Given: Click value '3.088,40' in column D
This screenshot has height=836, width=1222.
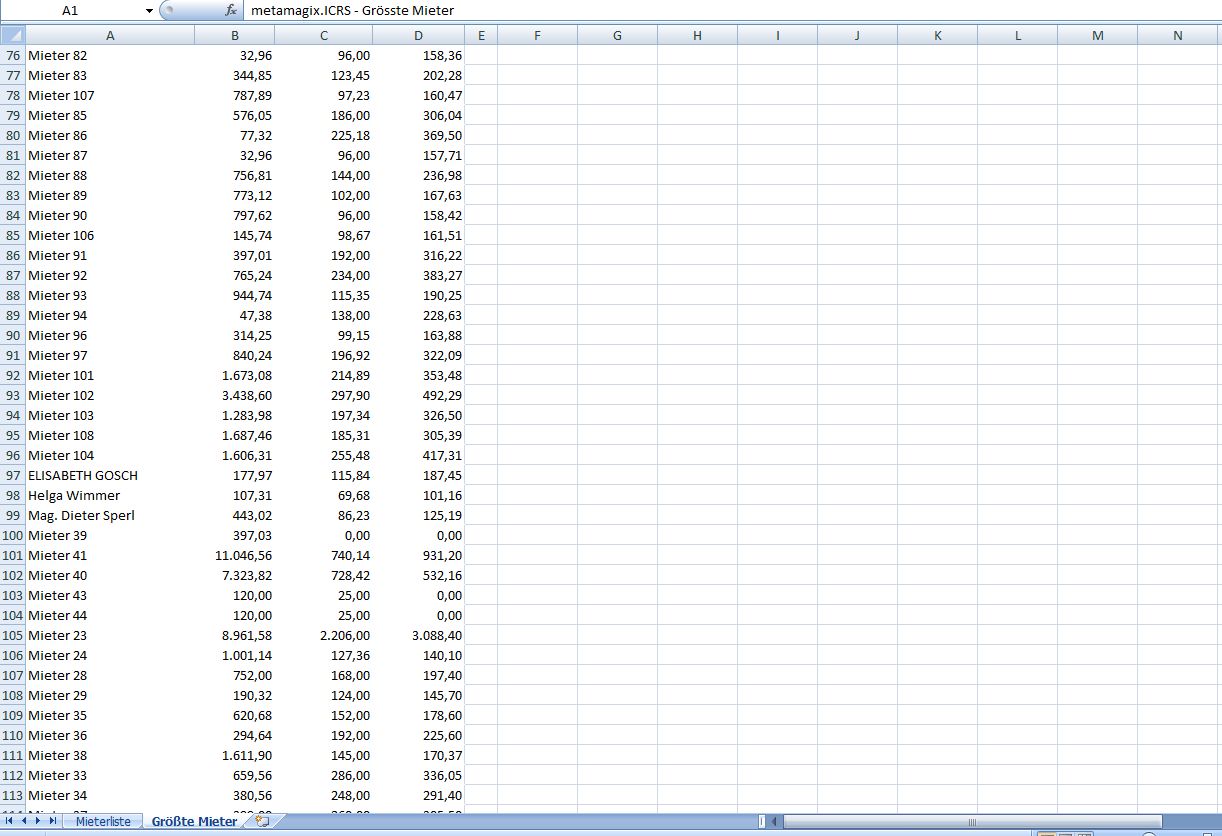Looking at the screenshot, I should coord(437,635).
